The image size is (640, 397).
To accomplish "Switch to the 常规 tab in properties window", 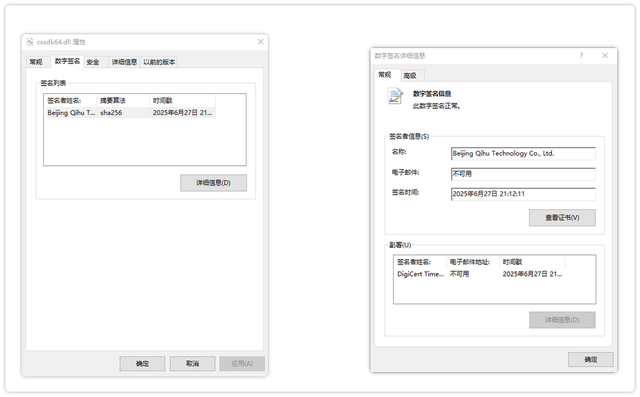I will (x=36, y=62).
